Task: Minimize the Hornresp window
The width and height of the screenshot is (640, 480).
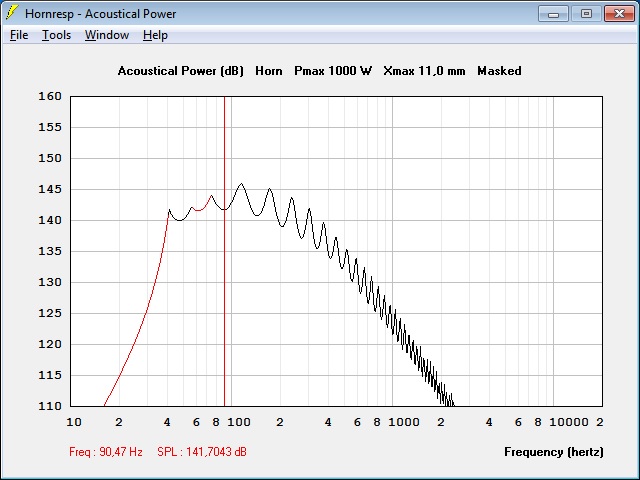Action: 553,14
